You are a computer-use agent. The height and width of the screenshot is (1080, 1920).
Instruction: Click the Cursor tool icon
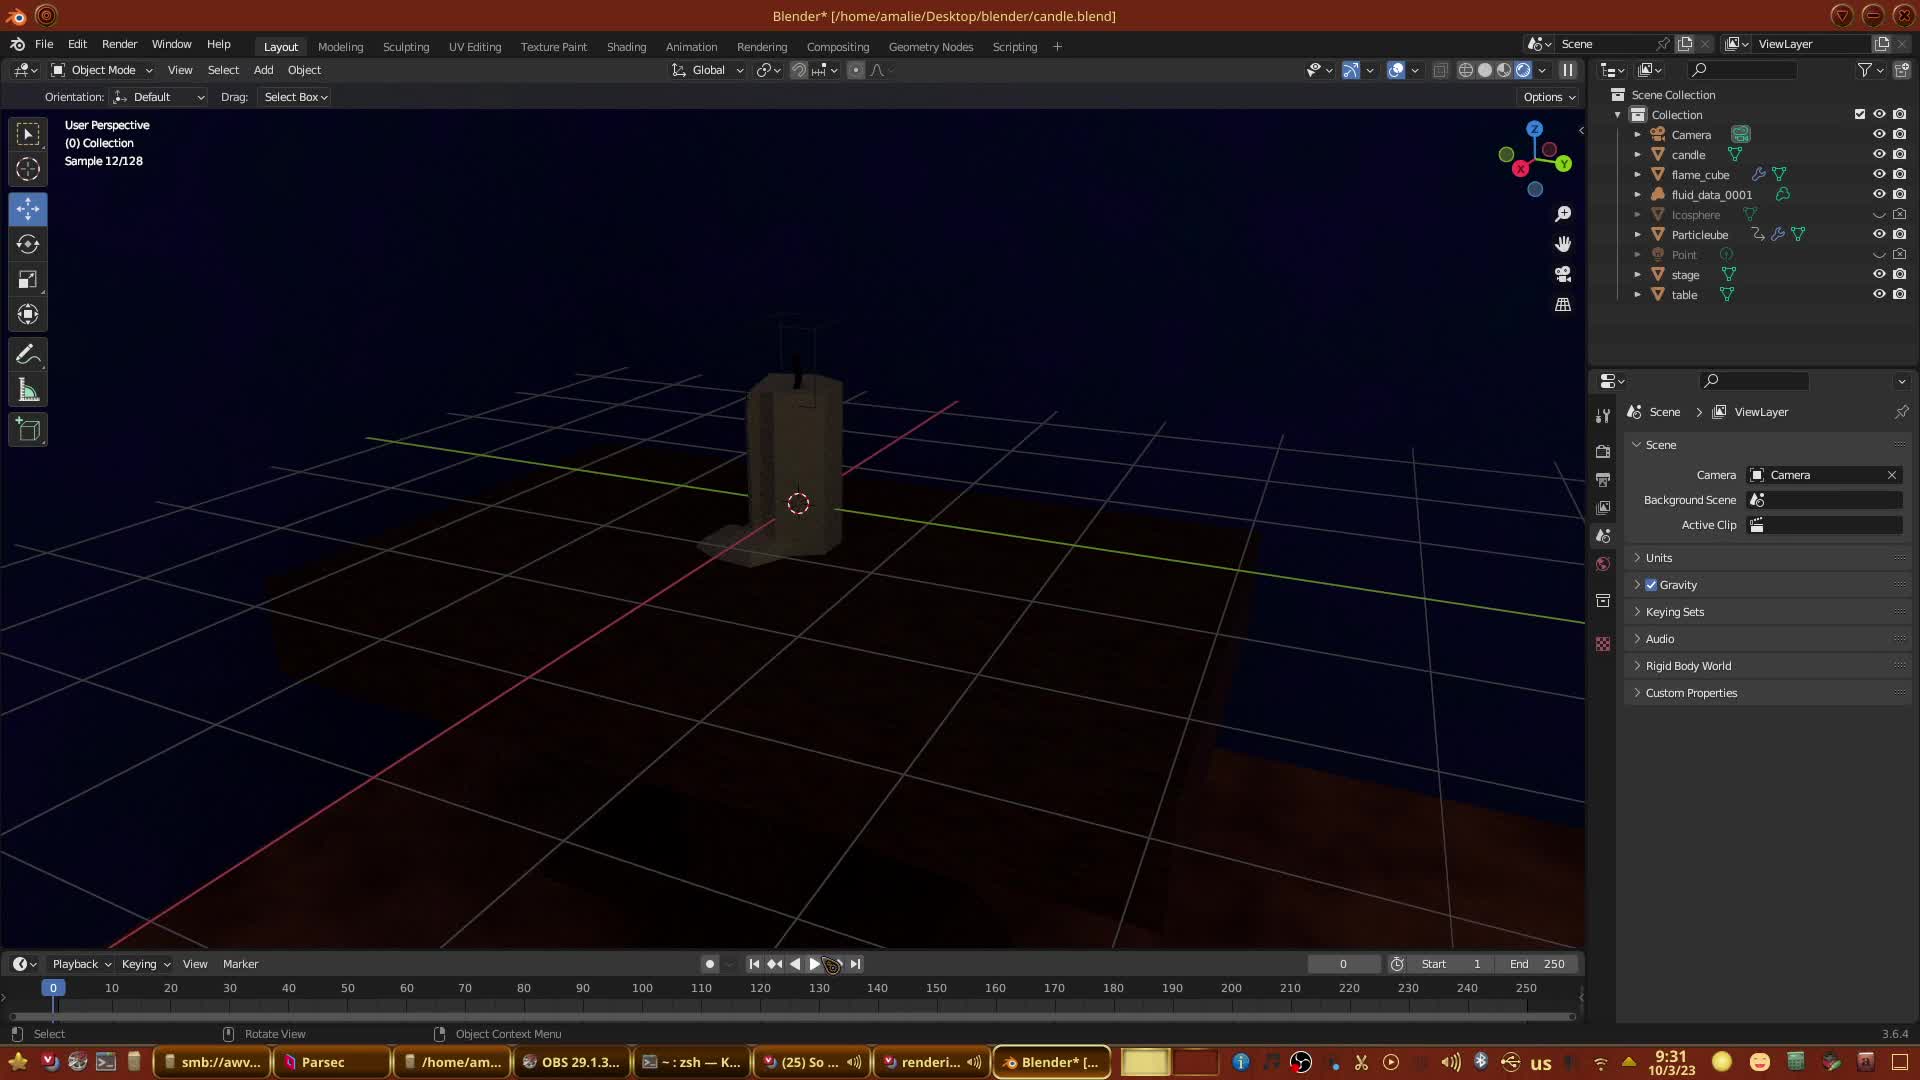(x=28, y=169)
